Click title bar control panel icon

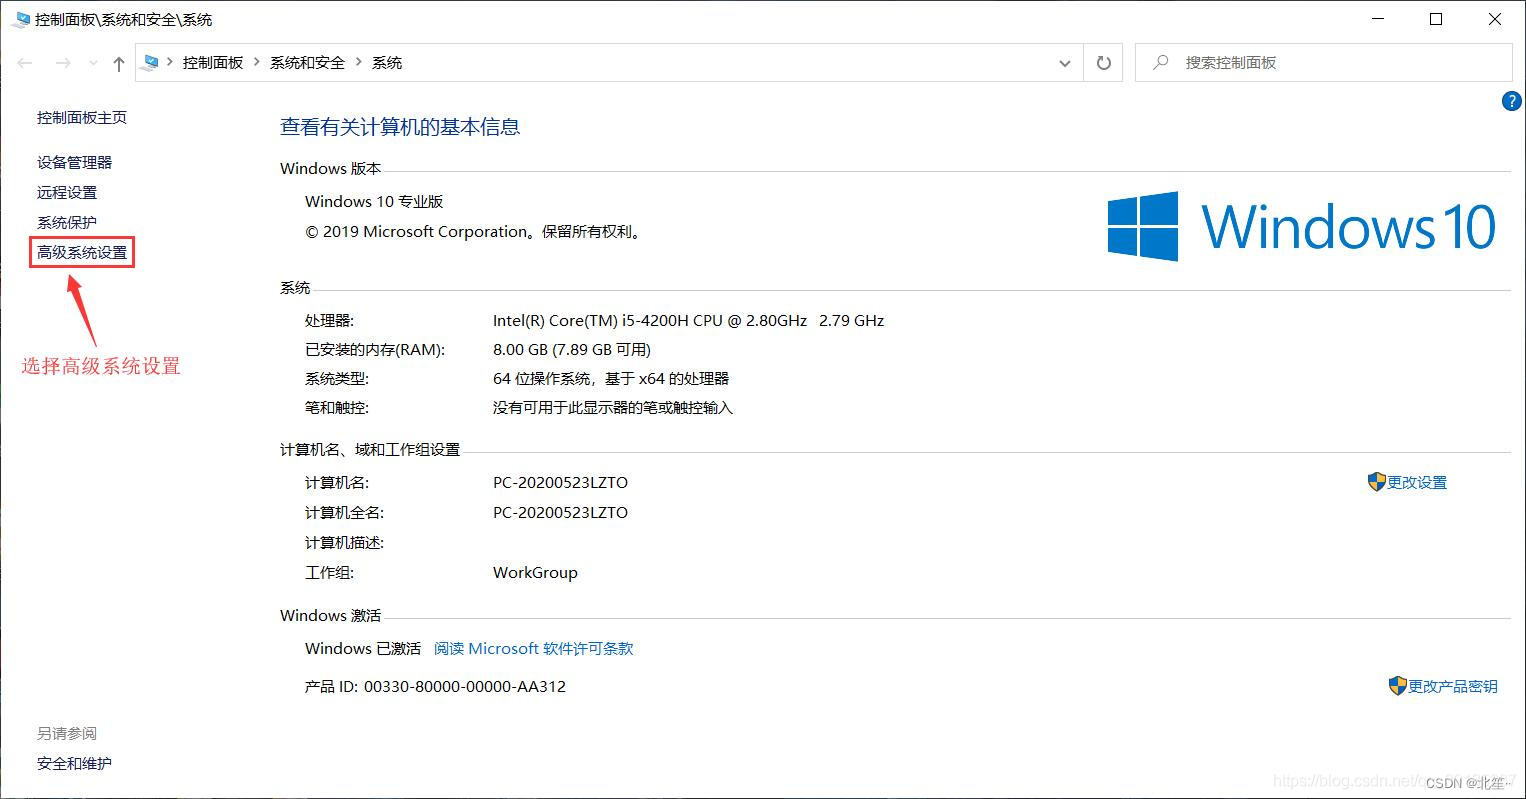pos(21,19)
